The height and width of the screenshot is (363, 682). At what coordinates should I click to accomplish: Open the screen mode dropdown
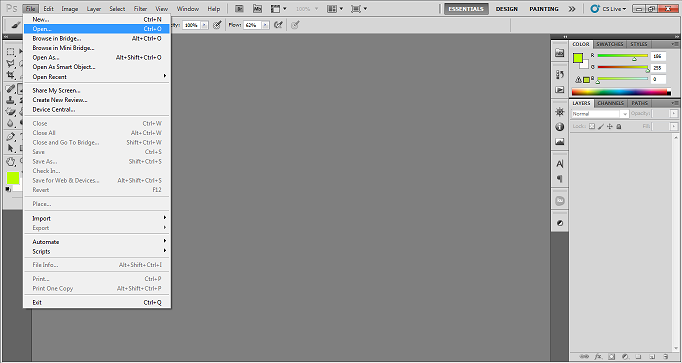coord(359,8)
